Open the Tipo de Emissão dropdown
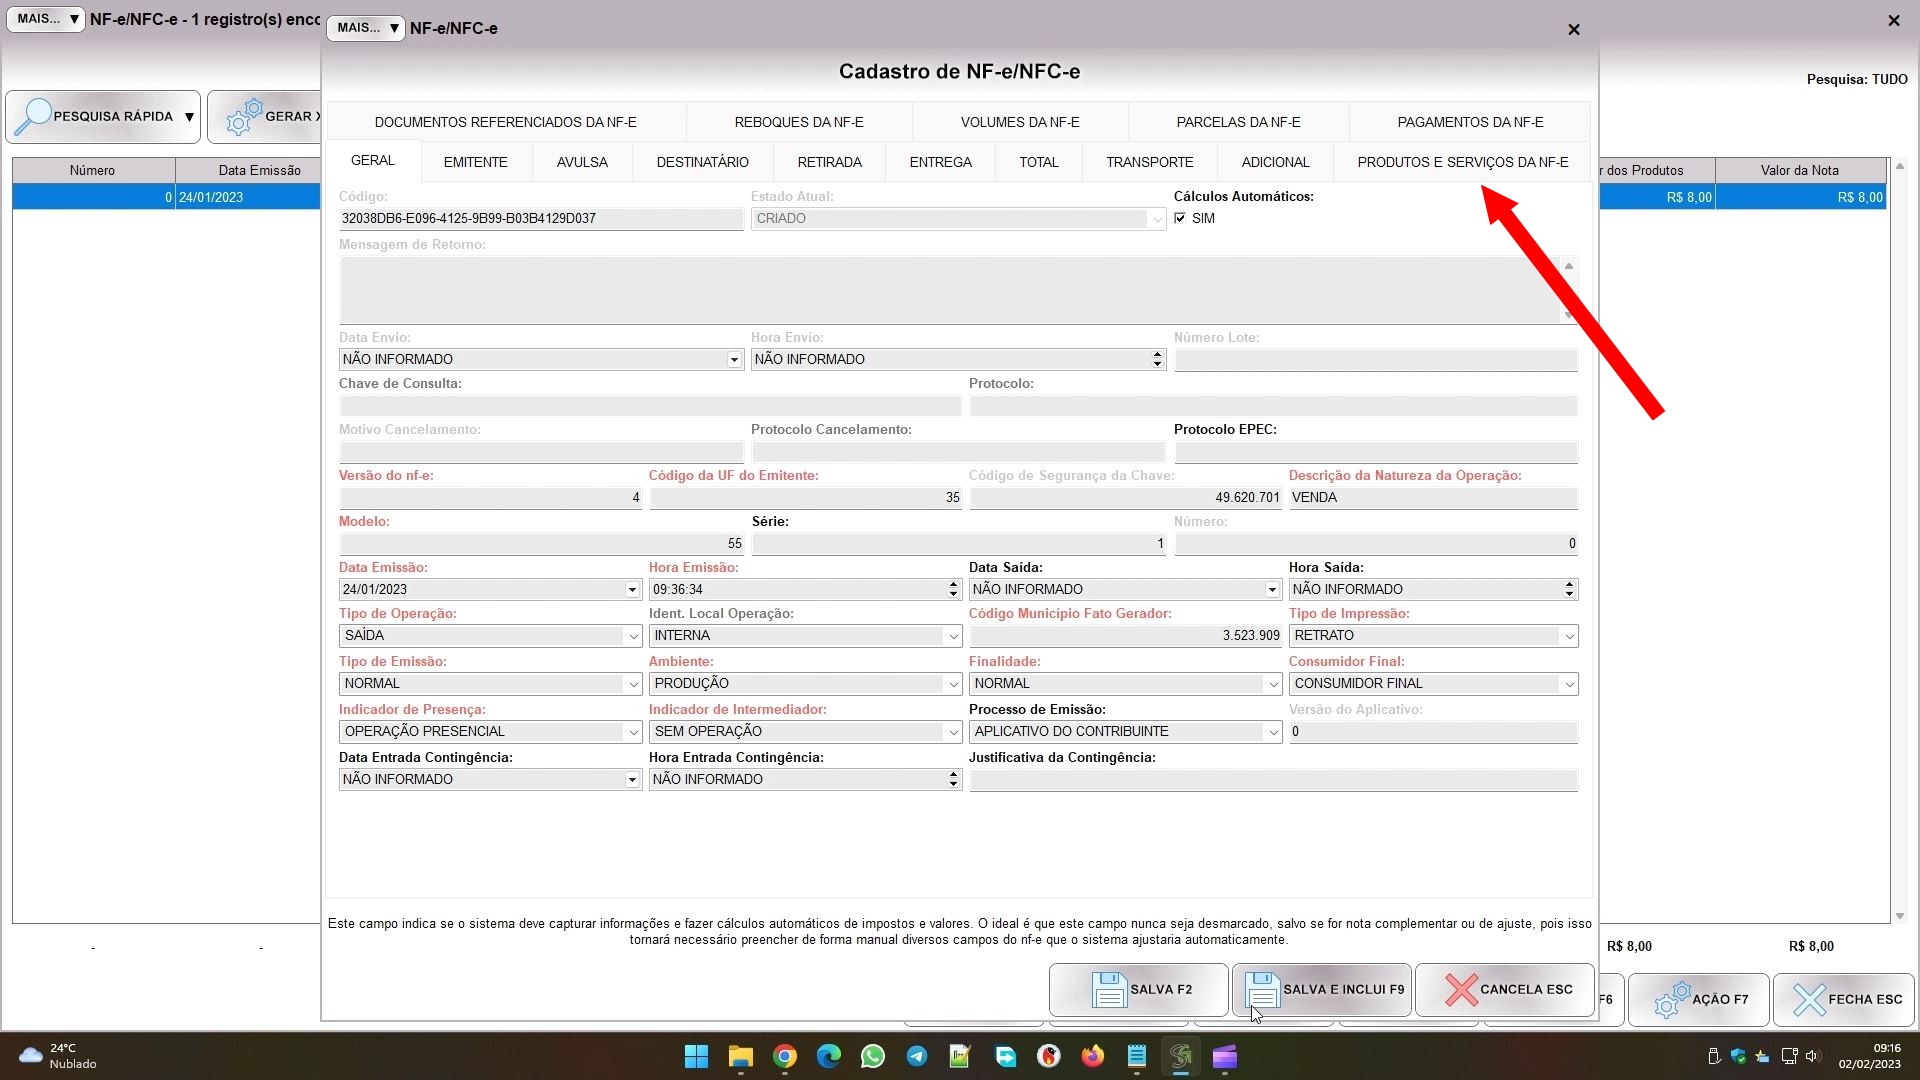The image size is (1920, 1080). [633, 684]
